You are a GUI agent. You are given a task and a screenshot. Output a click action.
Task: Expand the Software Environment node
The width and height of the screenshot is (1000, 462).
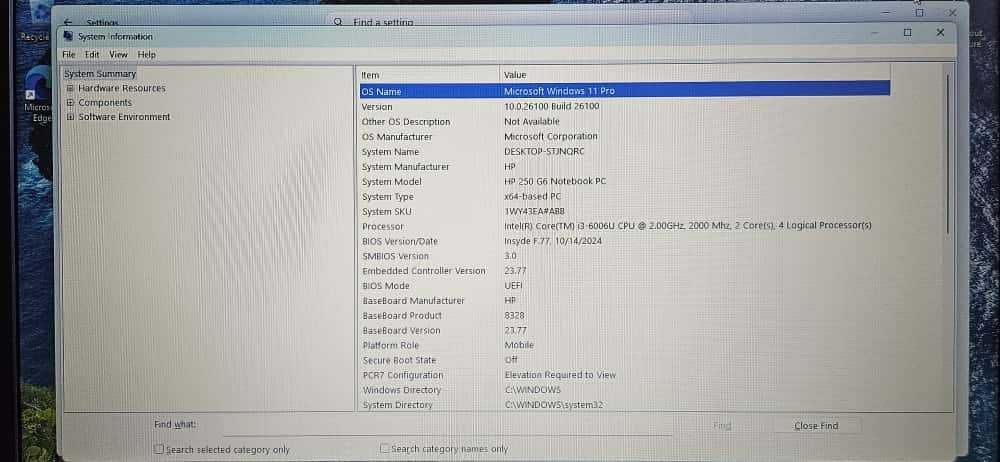[x=70, y=117]
